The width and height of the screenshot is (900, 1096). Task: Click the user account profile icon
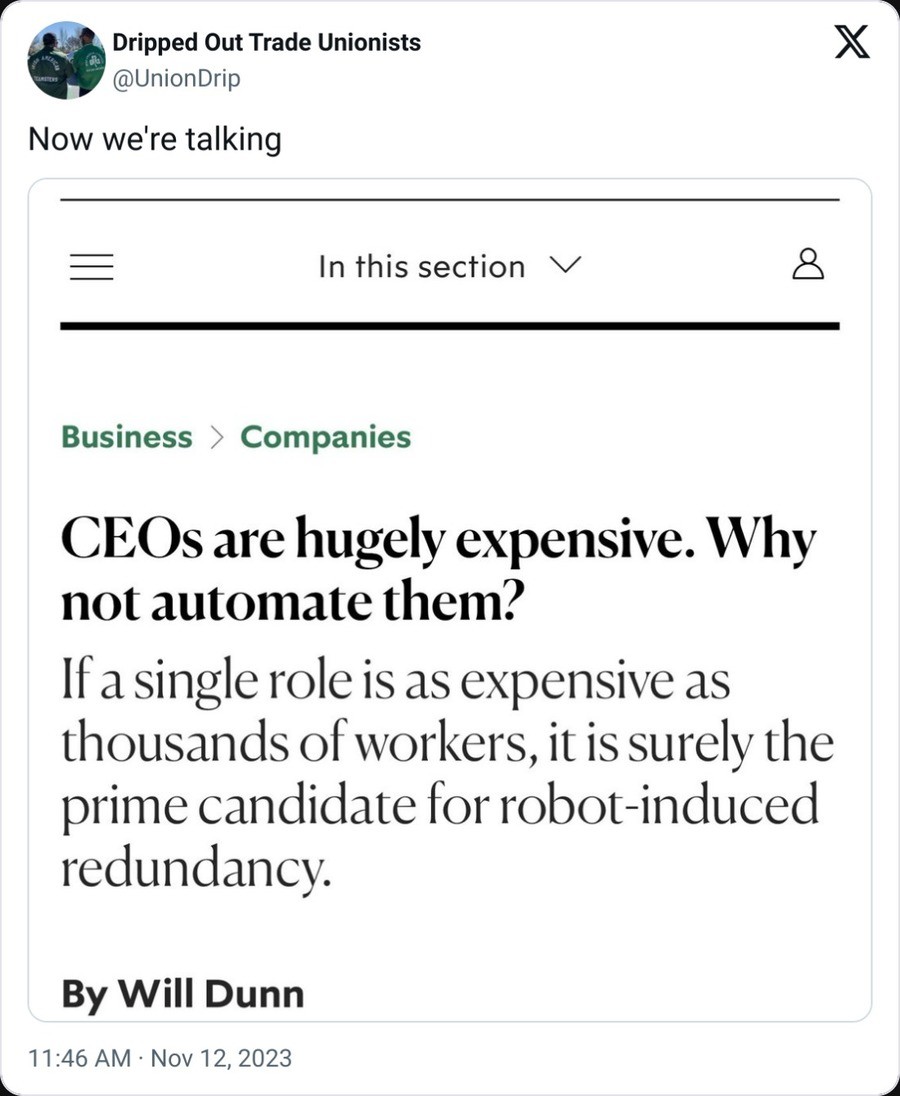pos(807,265)
